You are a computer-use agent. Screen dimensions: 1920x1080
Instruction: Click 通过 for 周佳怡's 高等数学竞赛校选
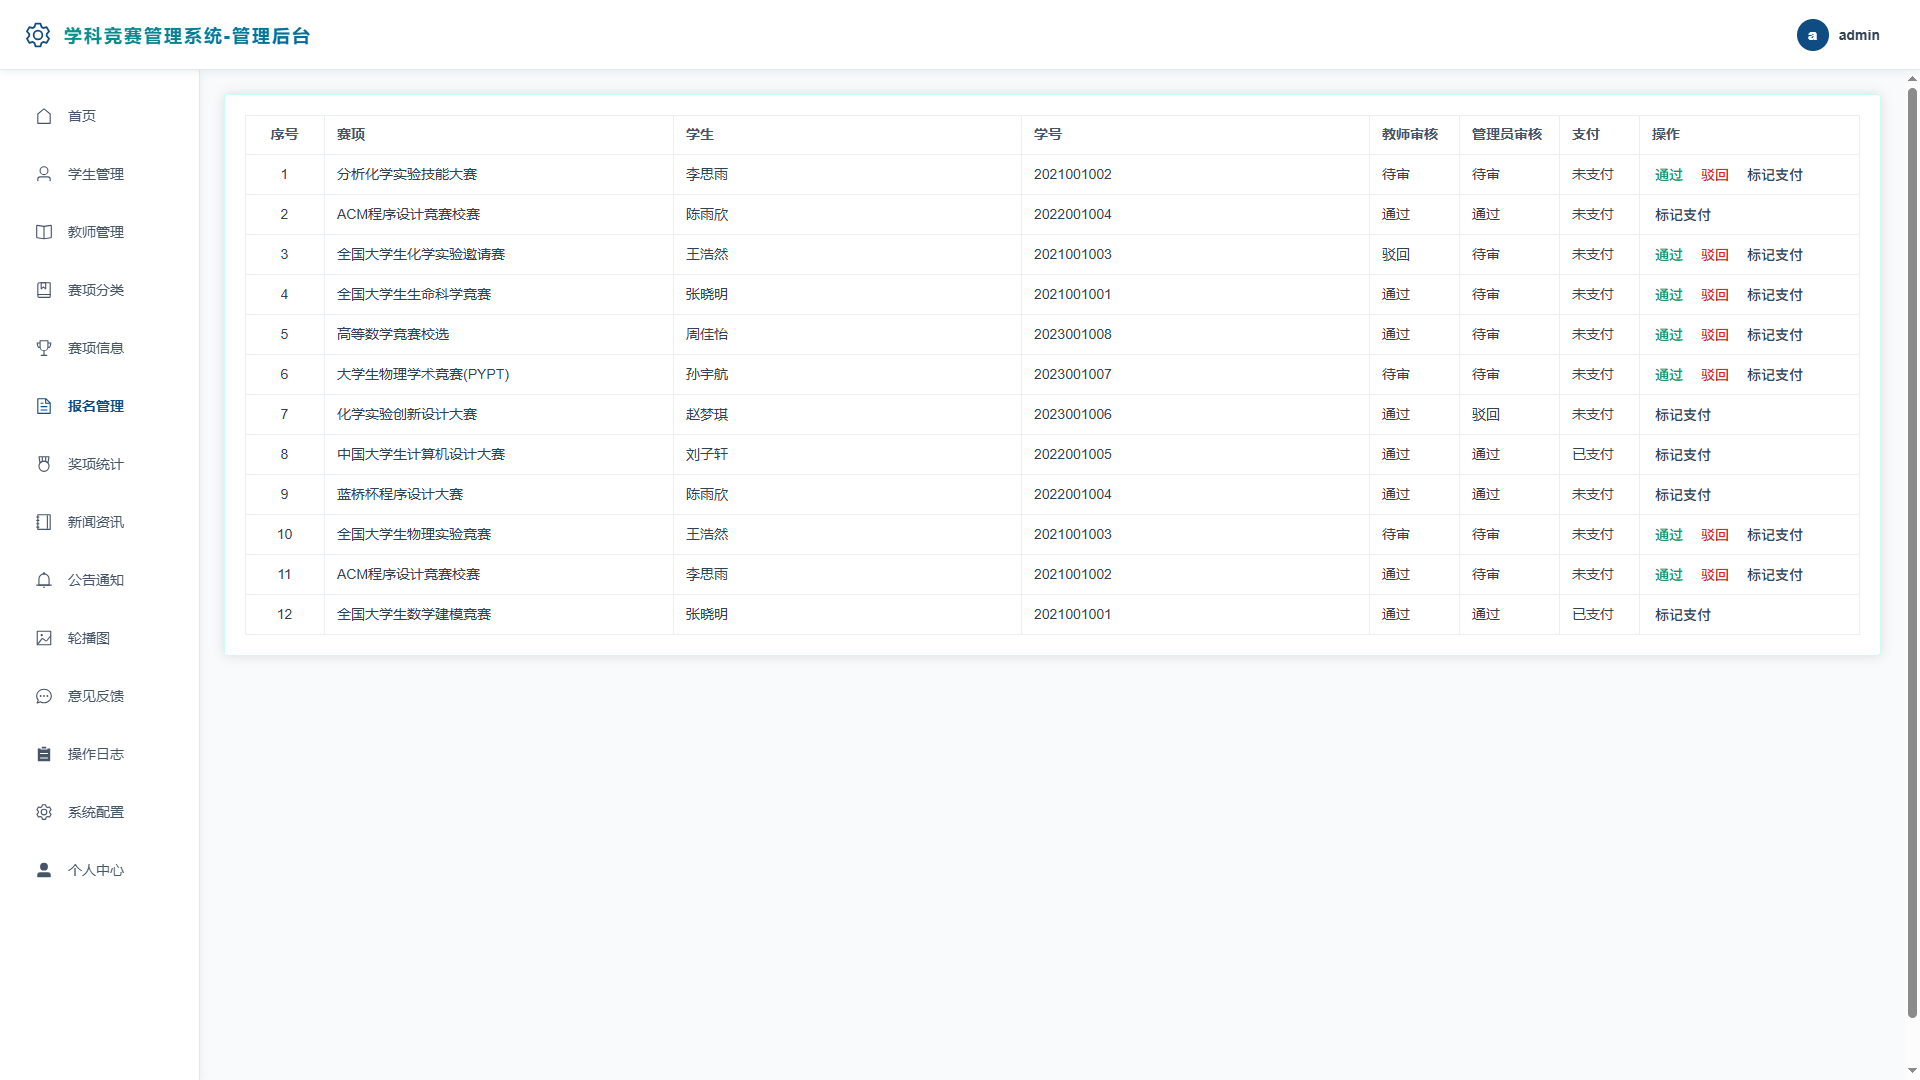(x=1668, y=335)
